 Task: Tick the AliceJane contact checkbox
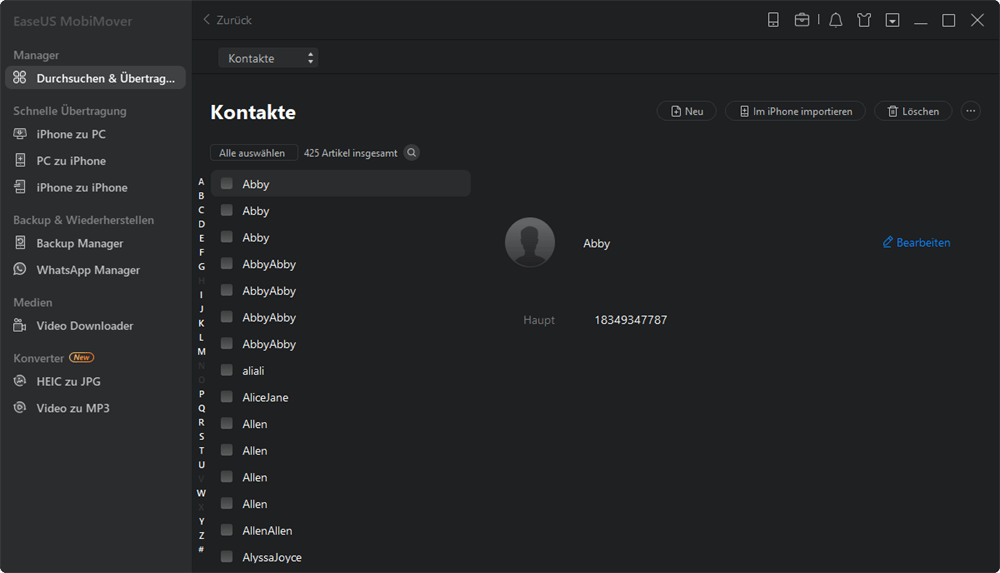pos(226,397)
